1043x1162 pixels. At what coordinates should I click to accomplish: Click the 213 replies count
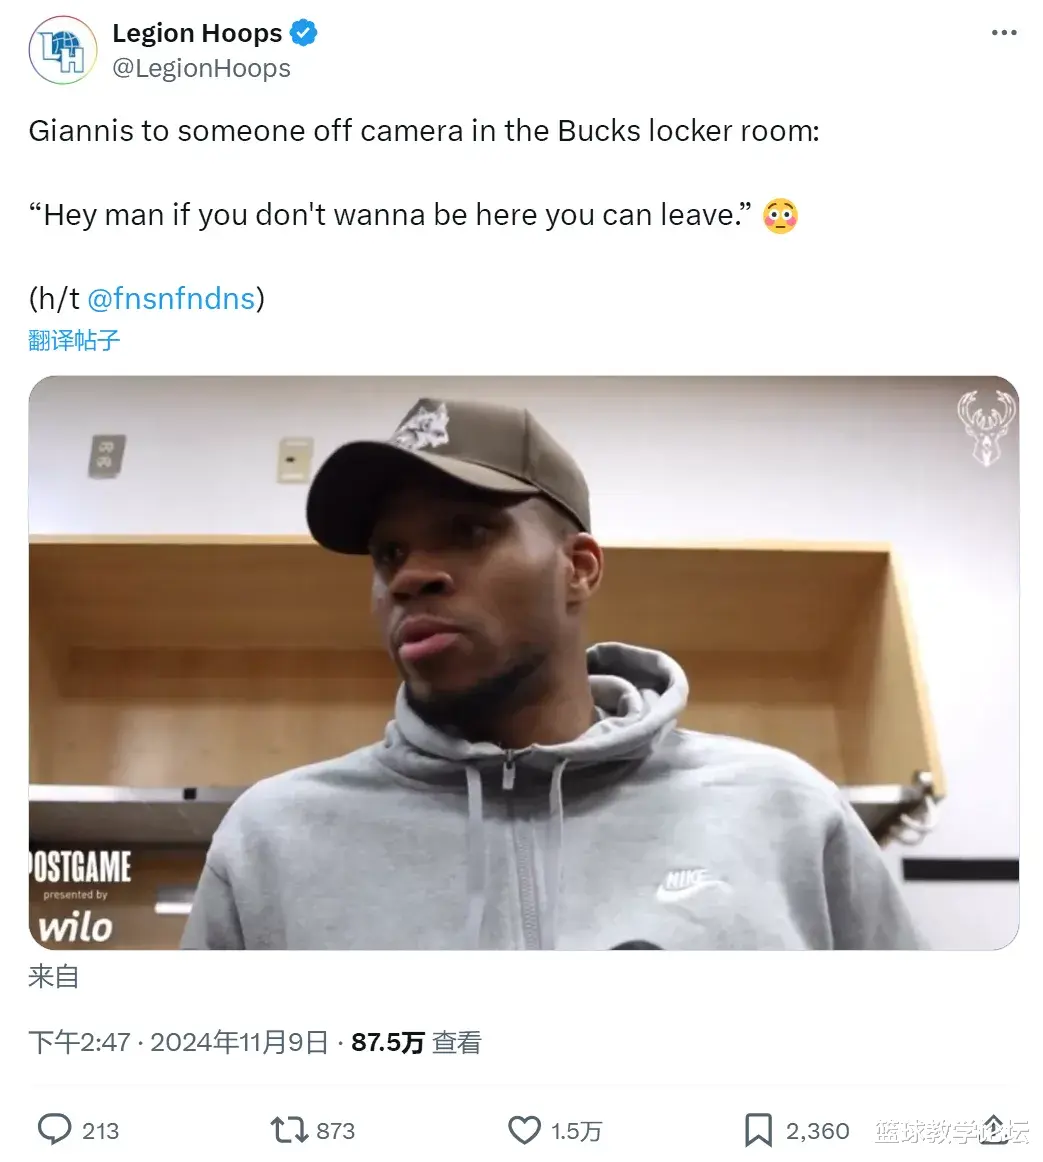(101, 1131)
